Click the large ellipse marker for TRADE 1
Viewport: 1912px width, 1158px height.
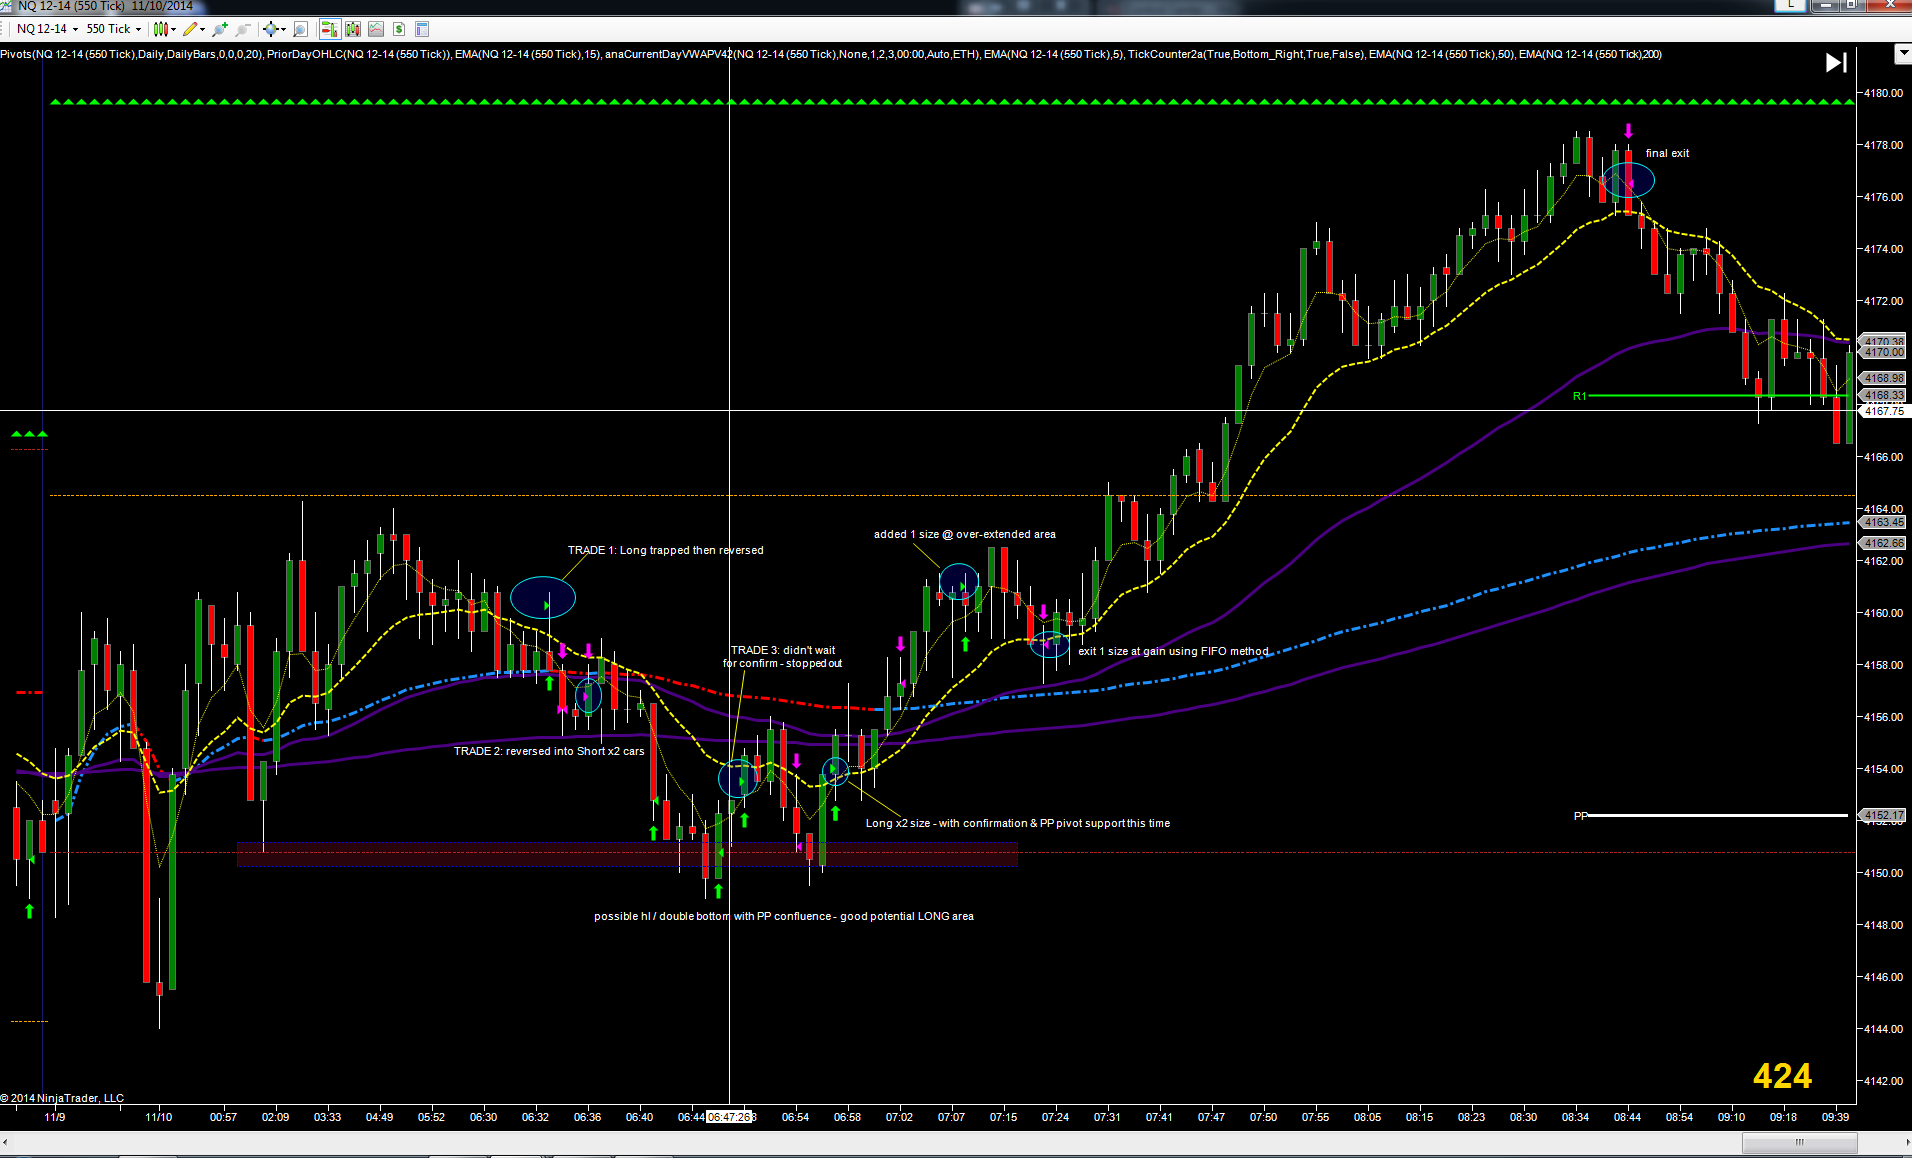[x=543, y=598]
